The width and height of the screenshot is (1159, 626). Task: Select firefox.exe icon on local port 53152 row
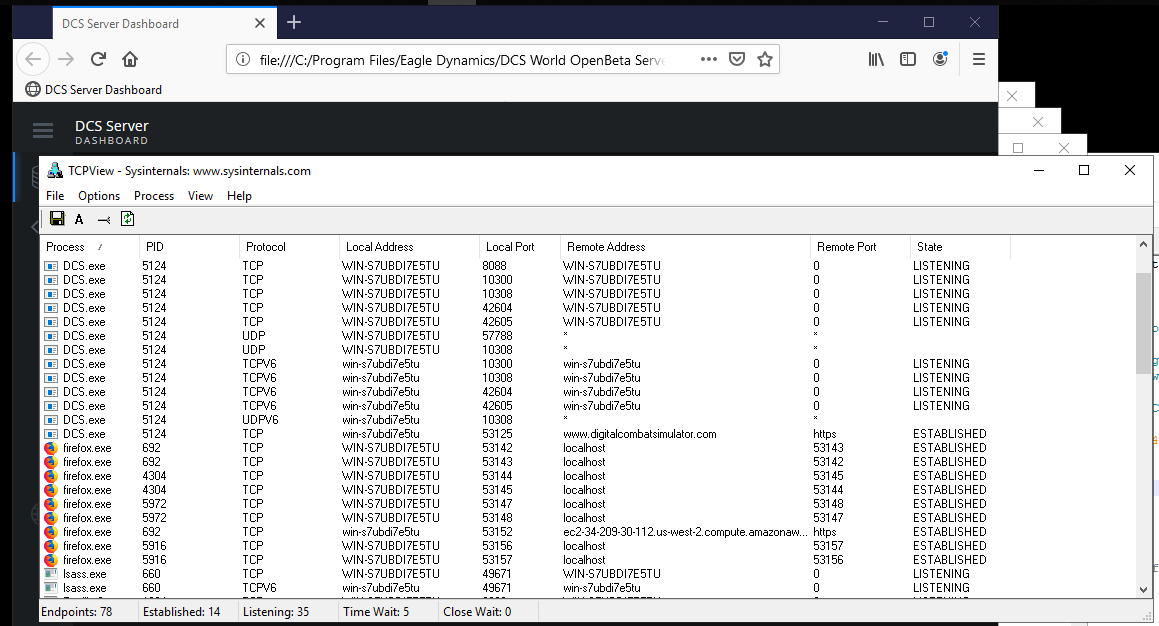51,532
